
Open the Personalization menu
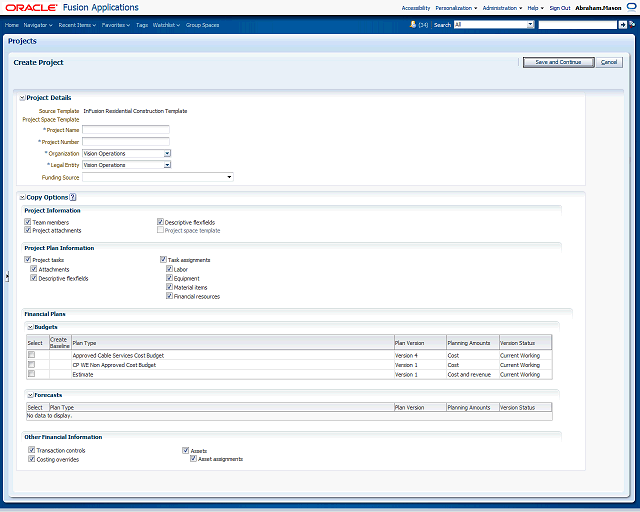coord(456,7)
